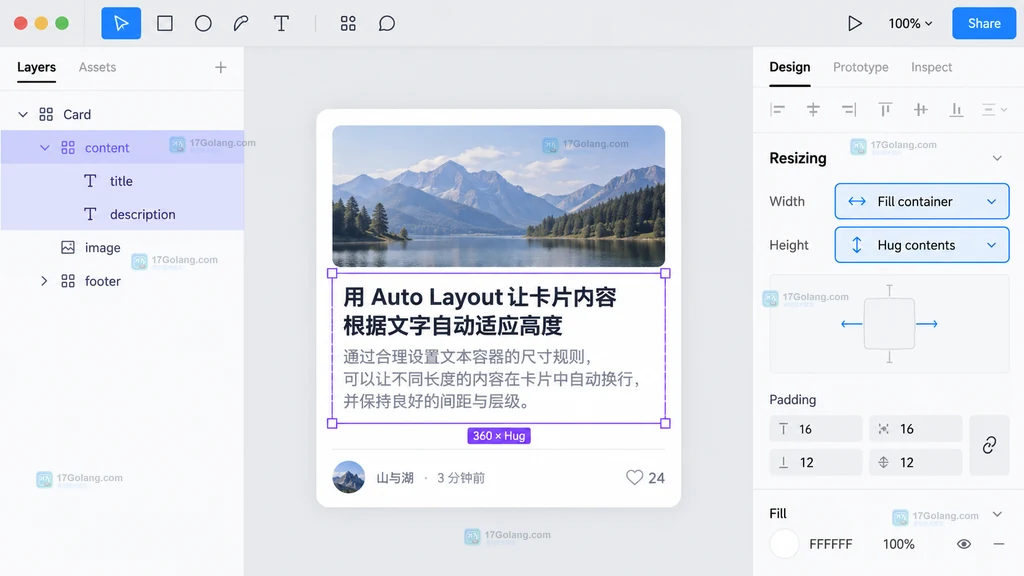
Task: Click the card title heading text
Action: click(480, 311)
